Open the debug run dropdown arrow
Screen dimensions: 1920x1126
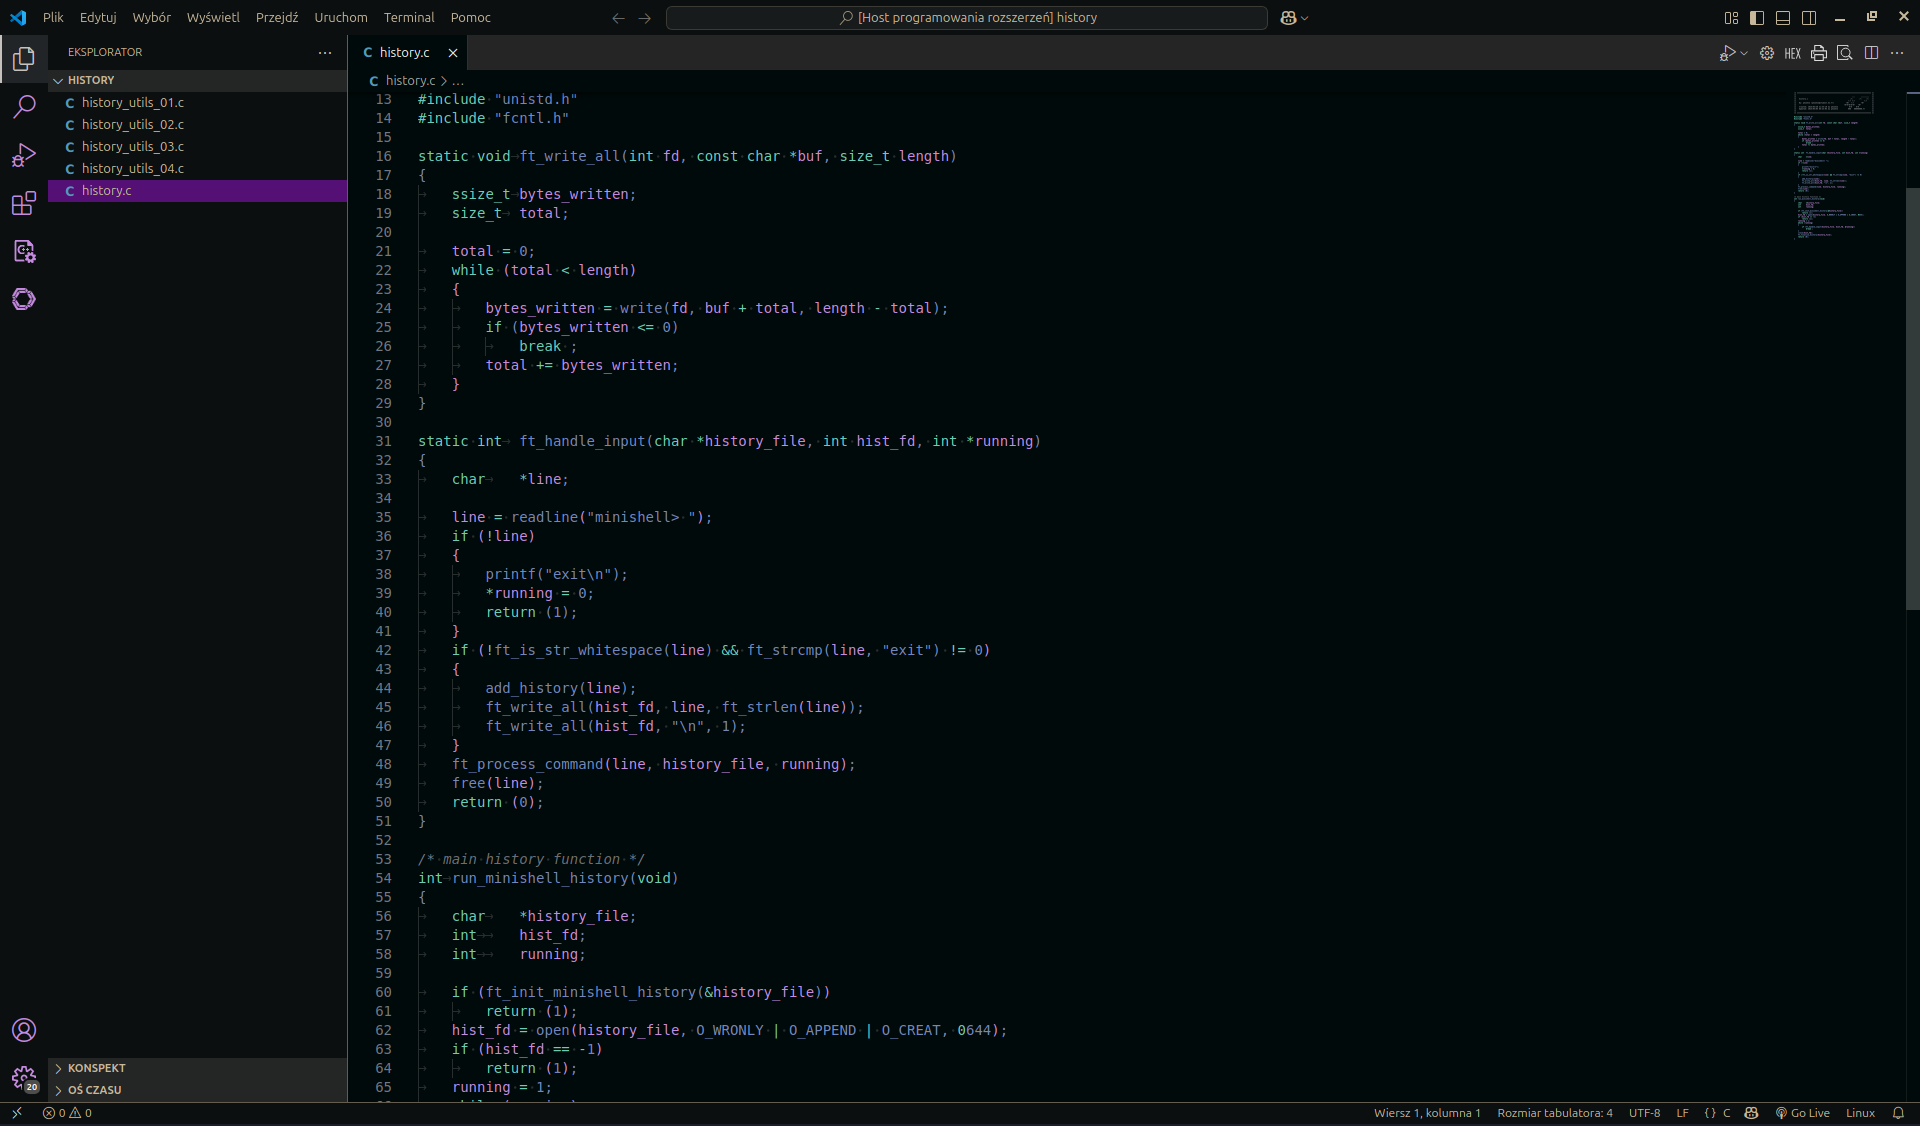pyautogui.click(x=1744, y=53)
